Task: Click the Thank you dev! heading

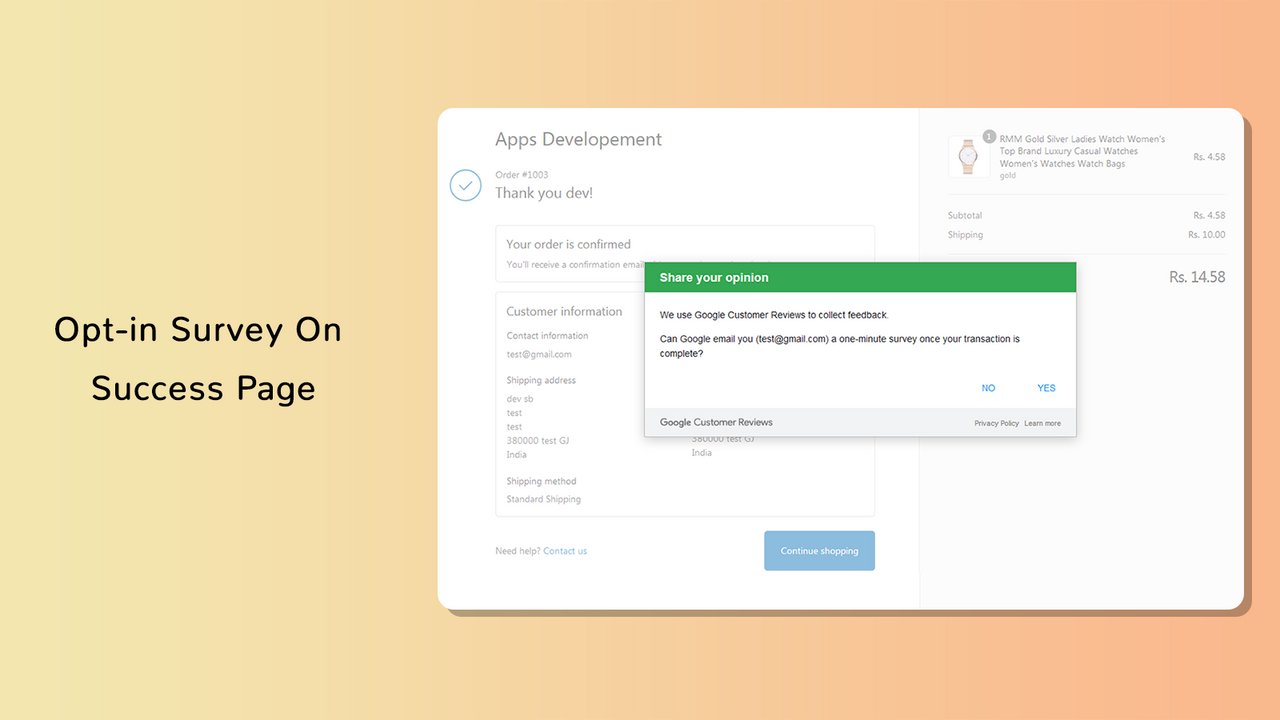Action: (x=544, y=193)
